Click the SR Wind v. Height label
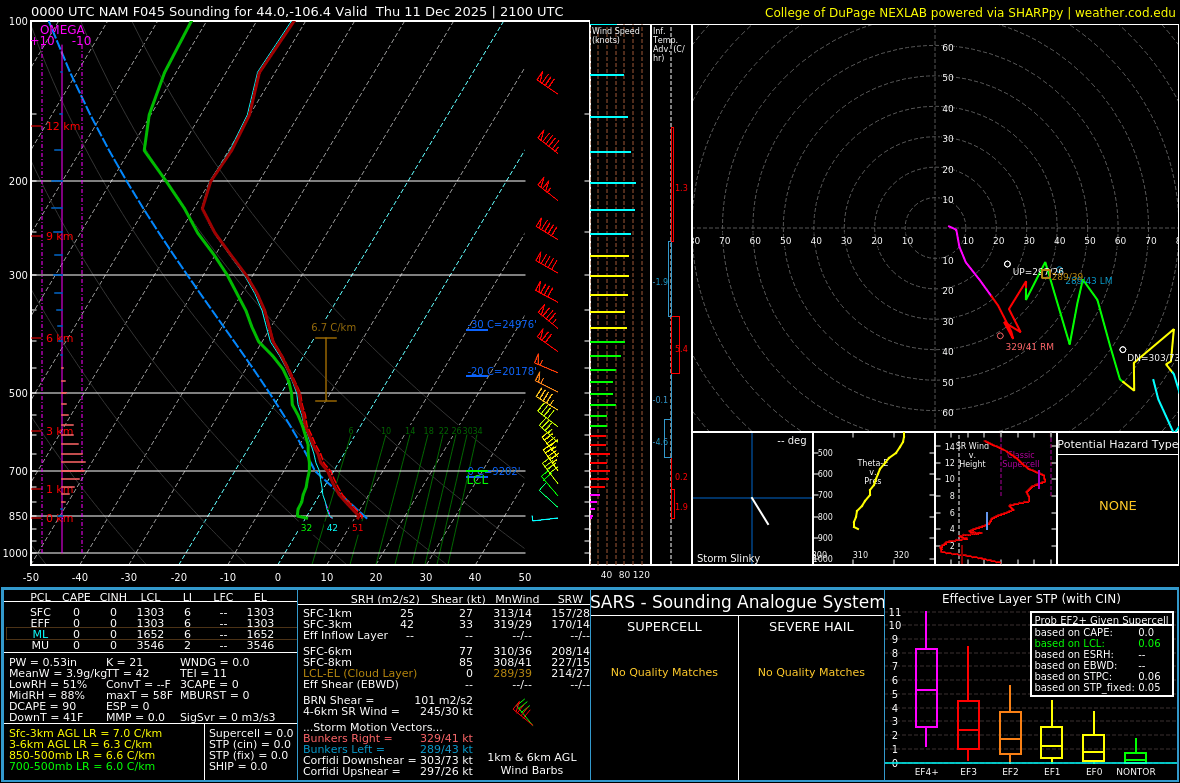The image size is (1180, 783). coord(972,455)
